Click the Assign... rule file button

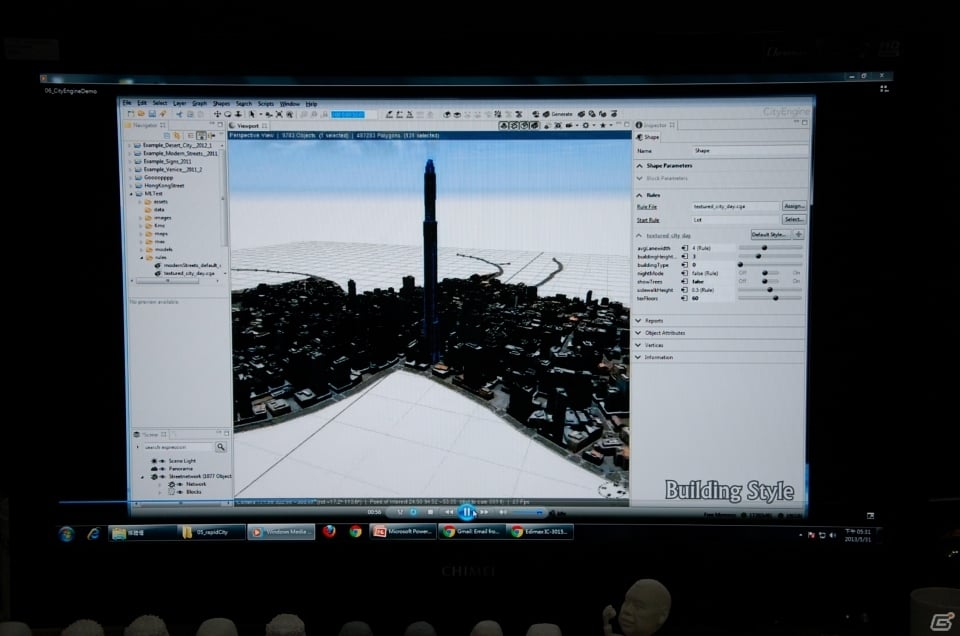(x=794, y=206)
